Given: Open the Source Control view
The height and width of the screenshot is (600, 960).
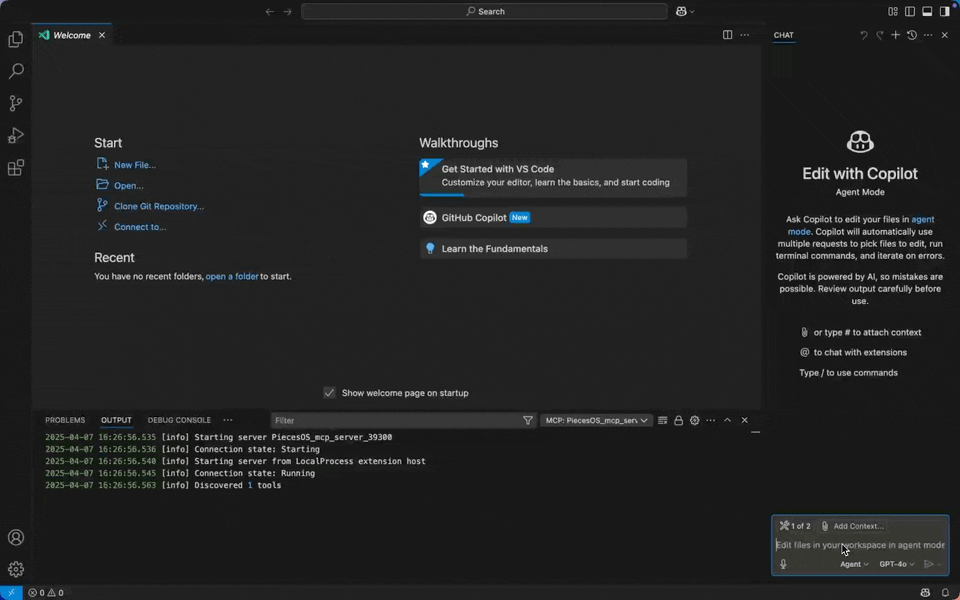Looking at the screenshot, I should coord(16,103).
